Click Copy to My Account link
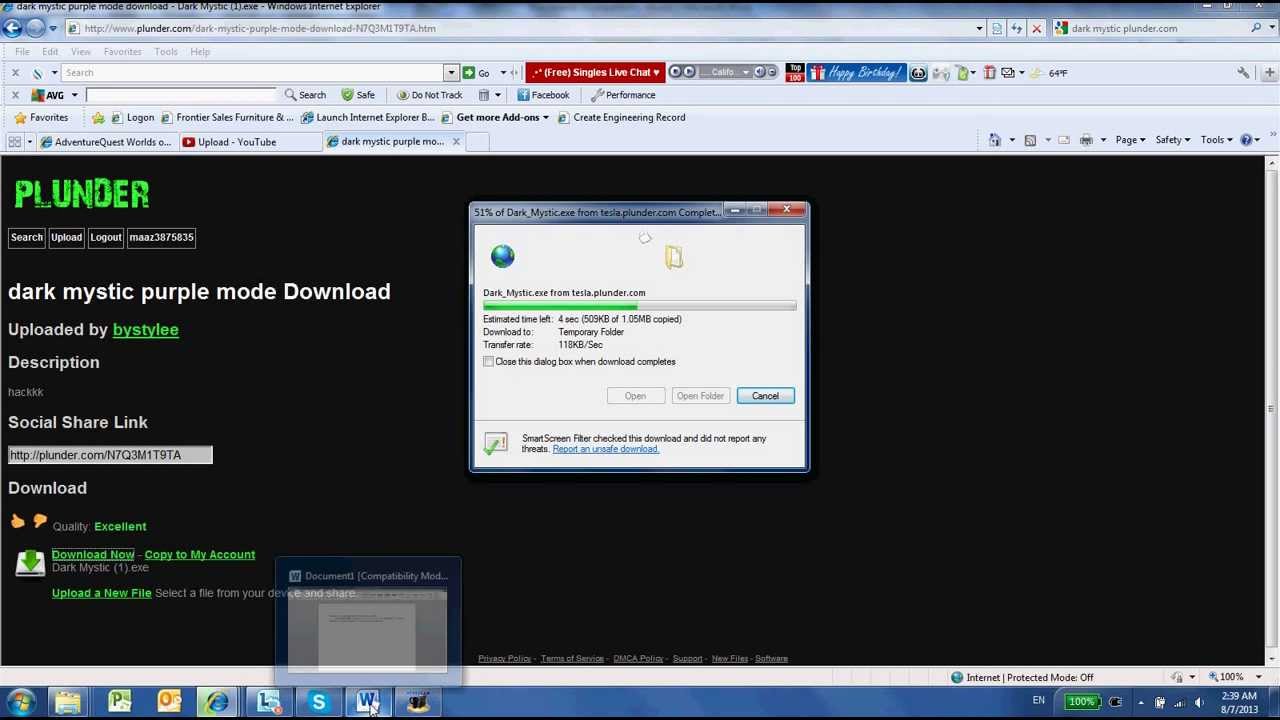The height and width of the screenshot is (720, 1280). (200, 554)
